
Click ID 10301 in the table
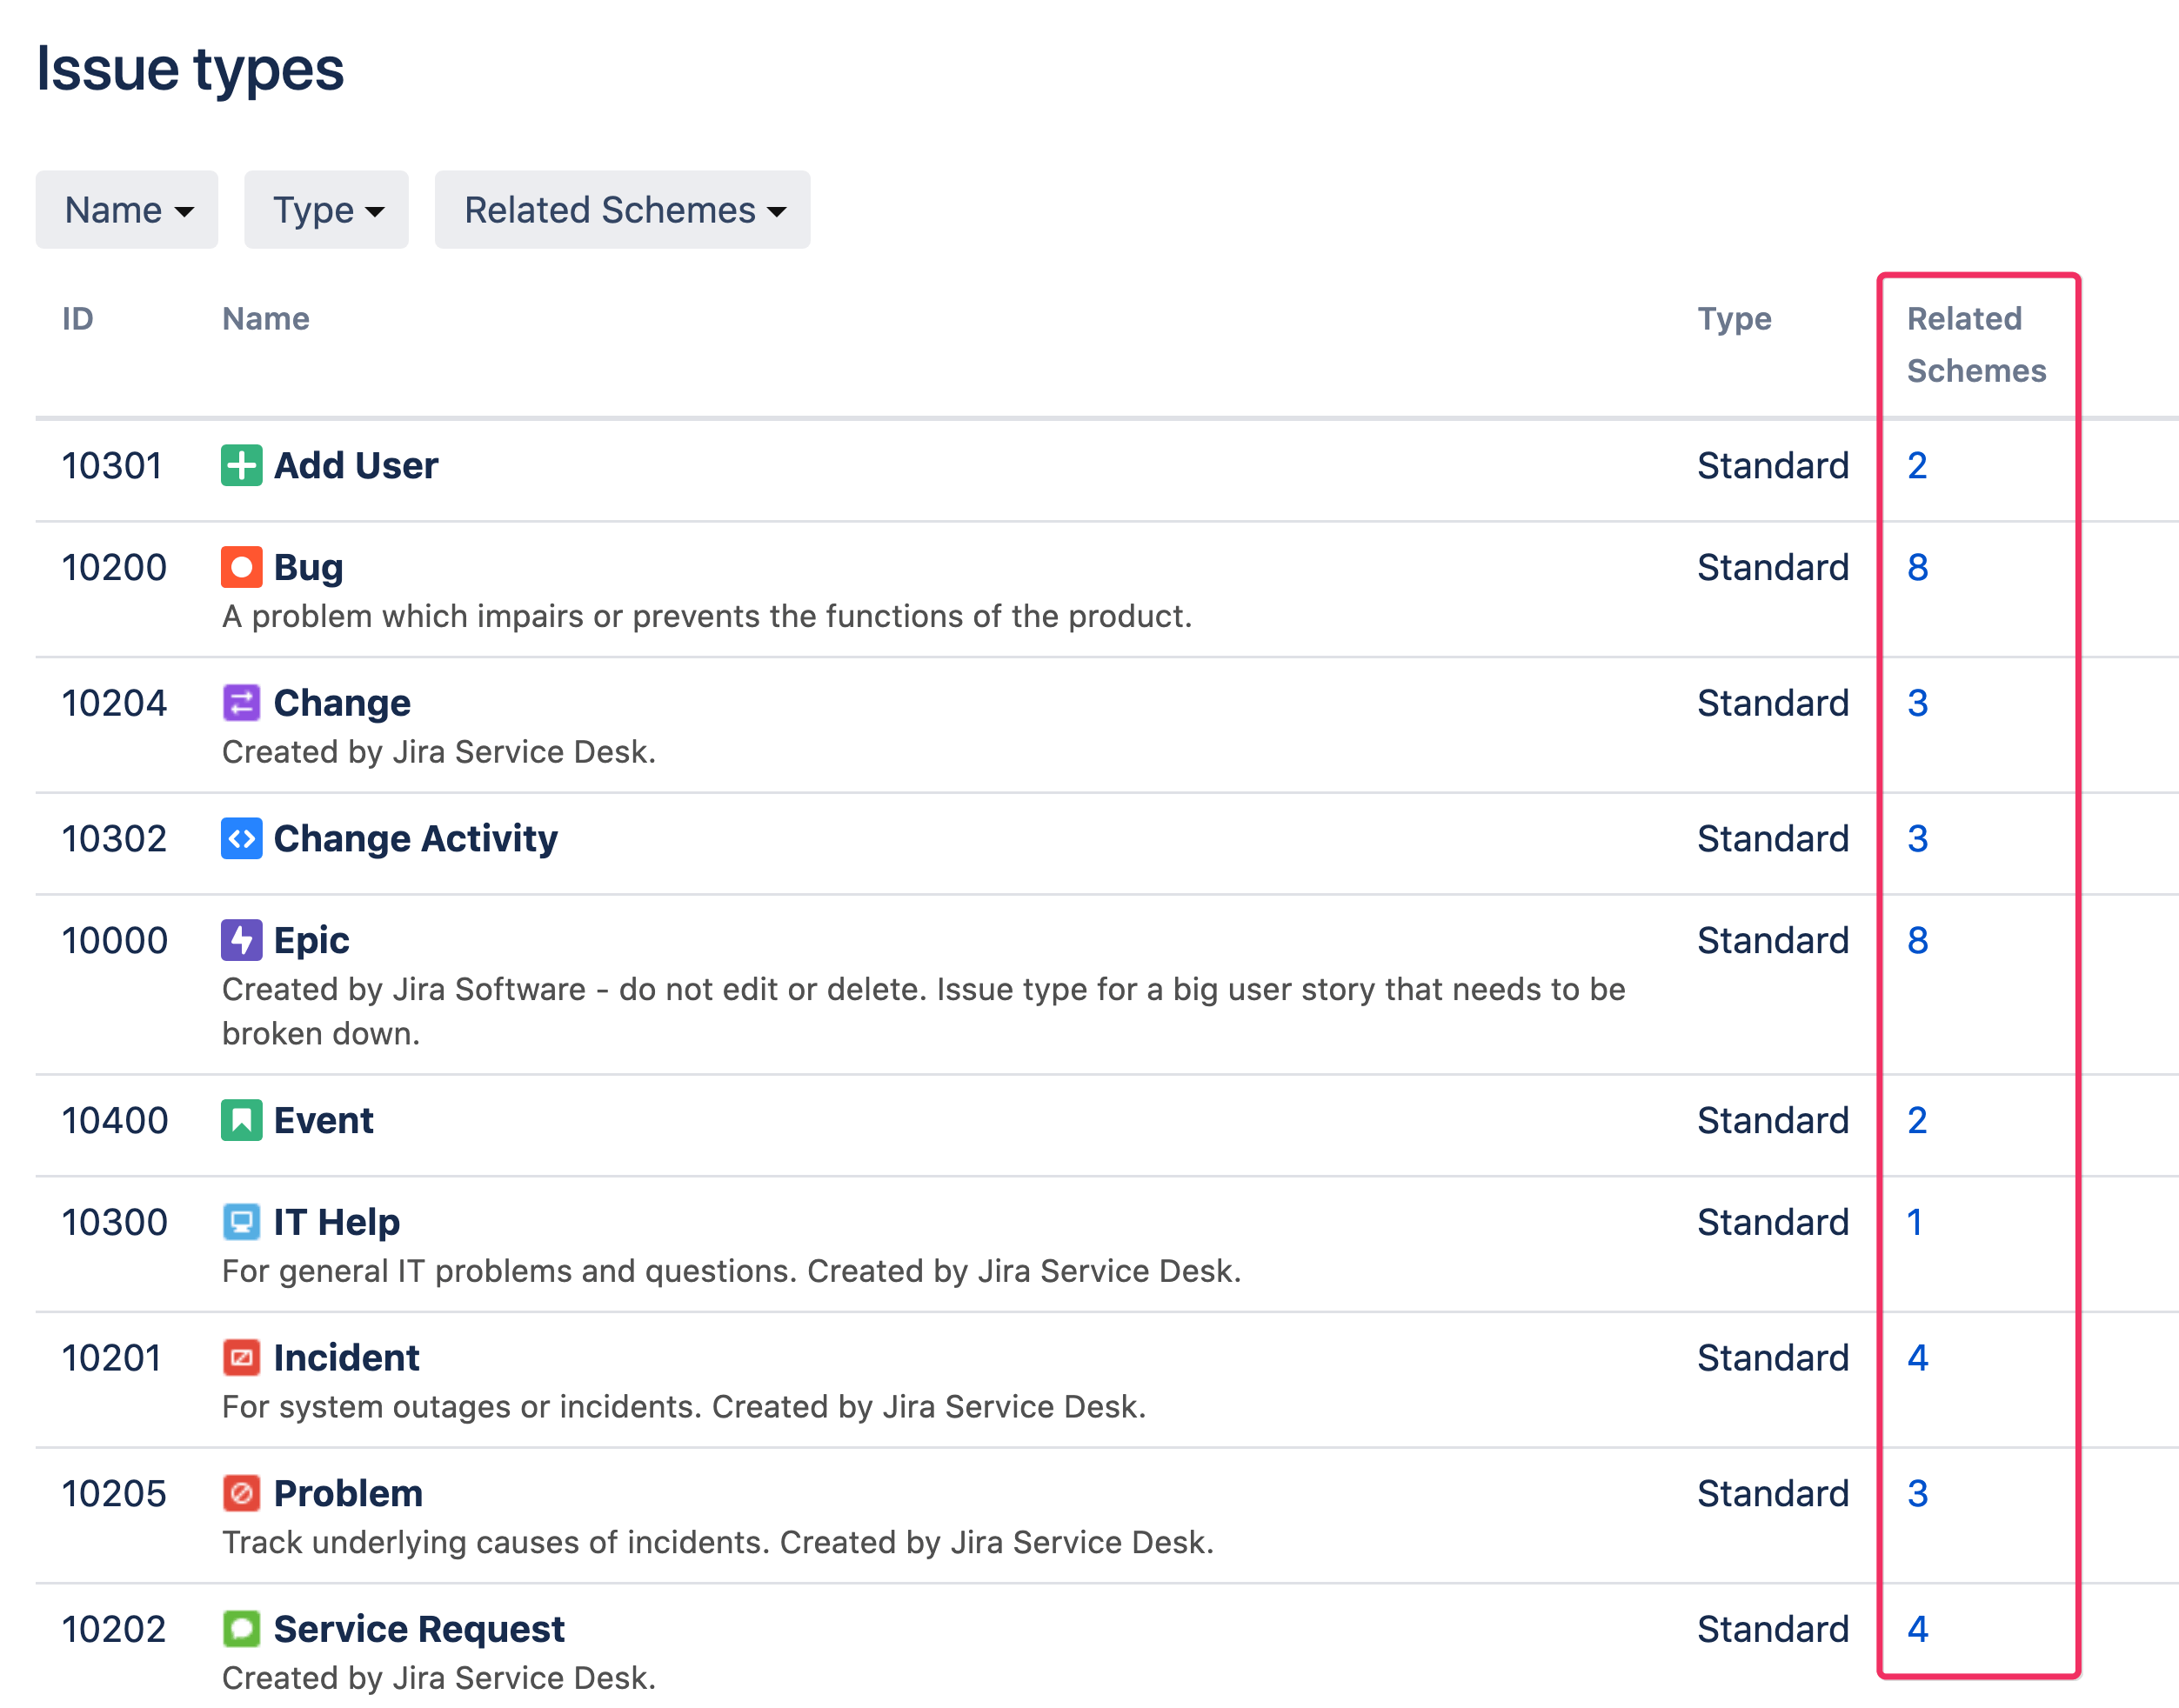tap(112, 466)
